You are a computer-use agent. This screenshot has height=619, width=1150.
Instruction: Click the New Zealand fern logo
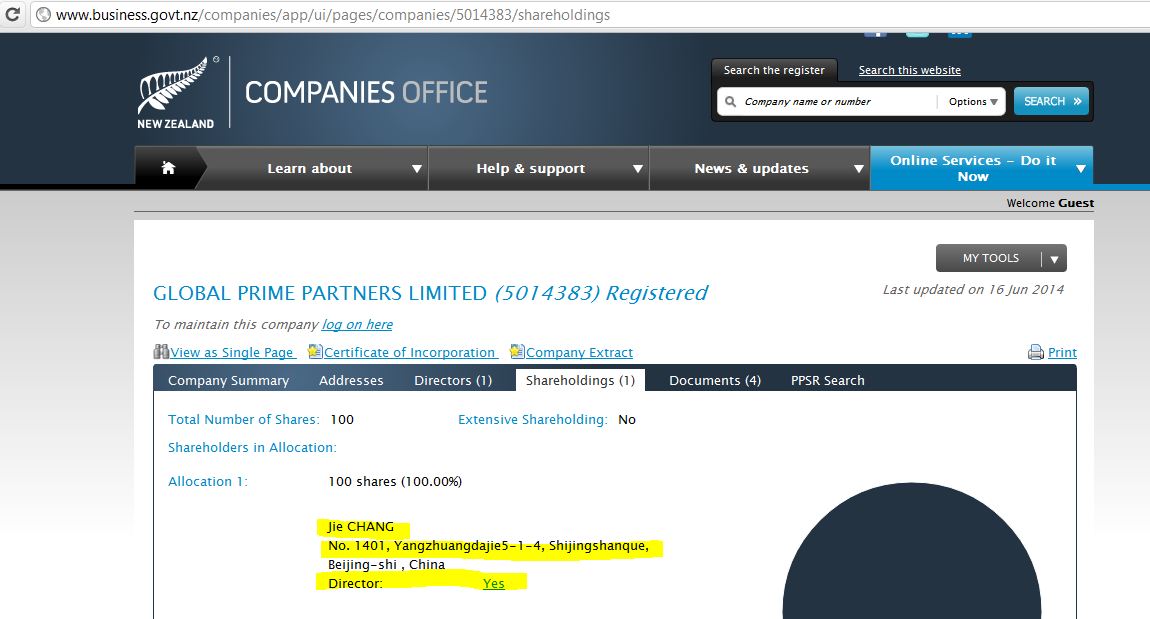click(x=176, y=92)
